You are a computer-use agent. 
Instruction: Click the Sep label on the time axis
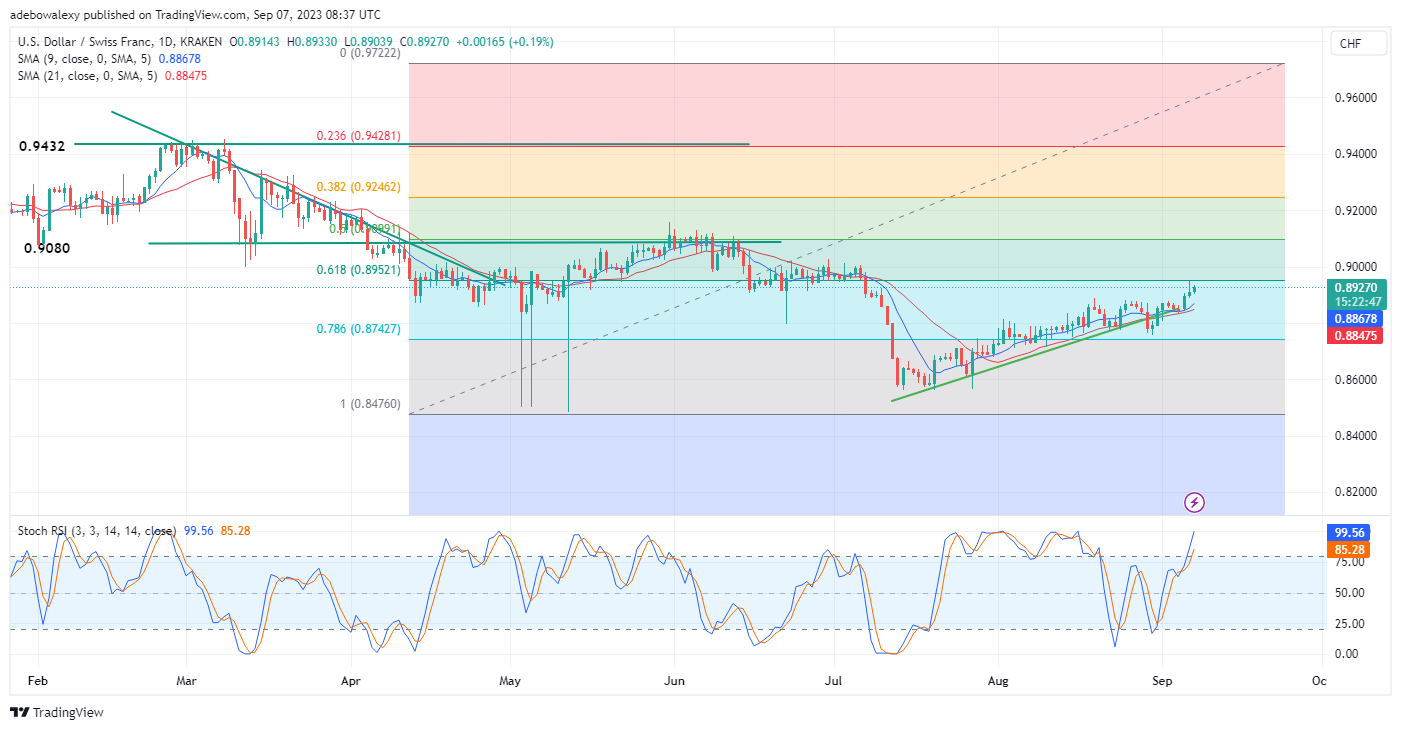tap(1161, 681)
